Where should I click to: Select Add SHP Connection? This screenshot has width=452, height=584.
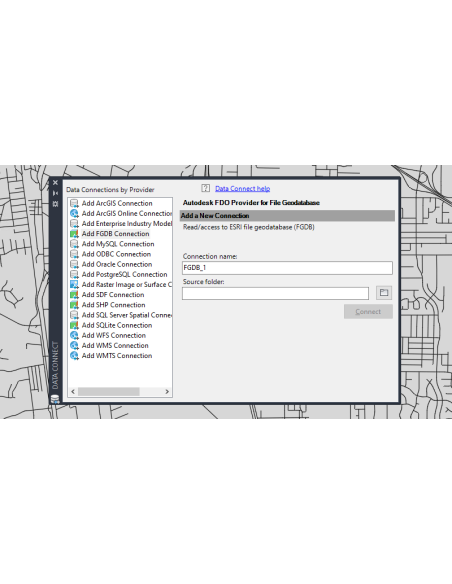114,305
